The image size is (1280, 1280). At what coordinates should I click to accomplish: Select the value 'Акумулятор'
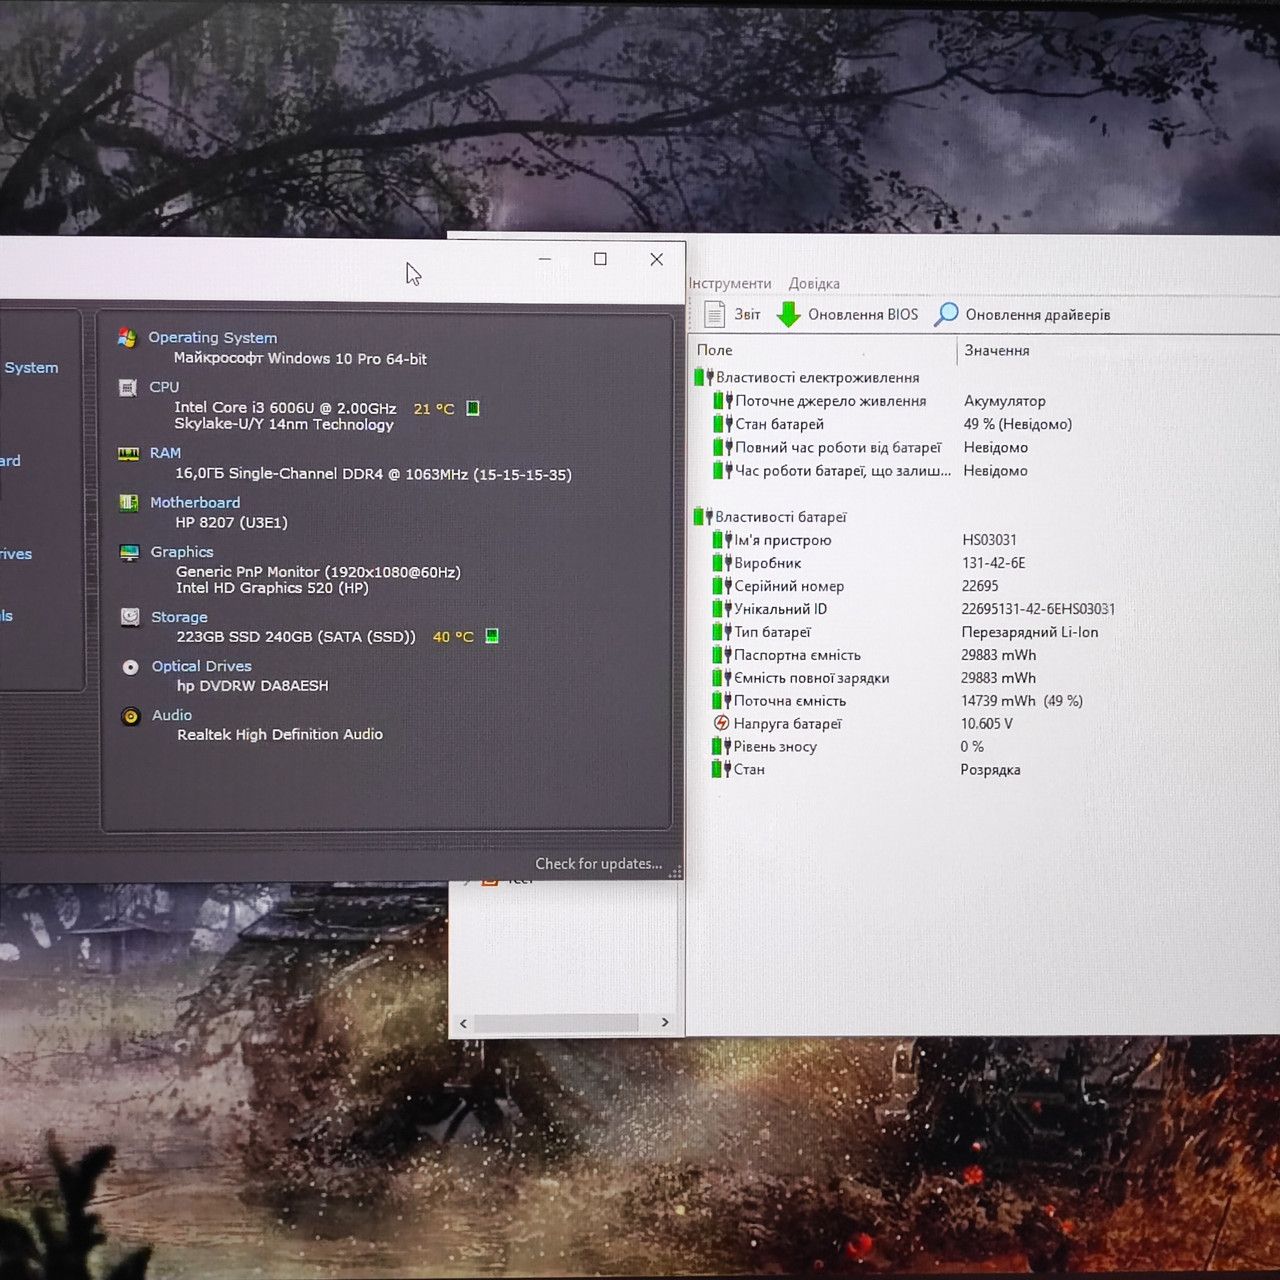(x=1005, y=401)
